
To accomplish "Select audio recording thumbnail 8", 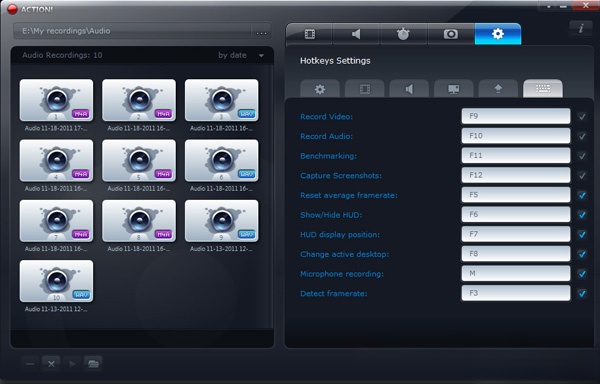I will [139, 221].
